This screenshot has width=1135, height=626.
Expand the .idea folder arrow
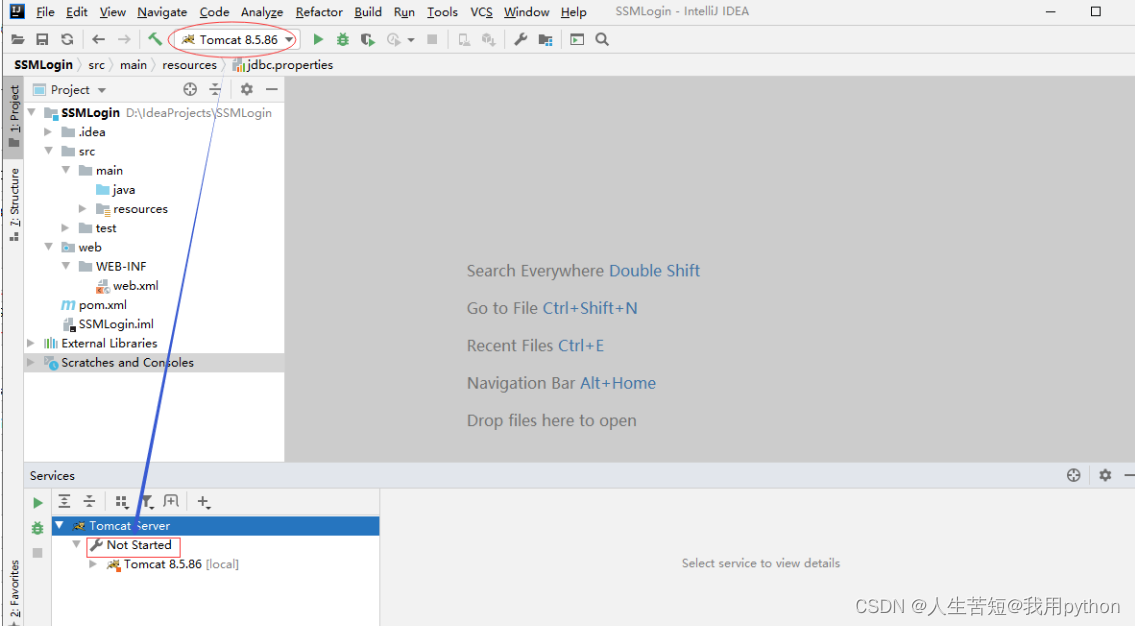[x=48, y=132]
